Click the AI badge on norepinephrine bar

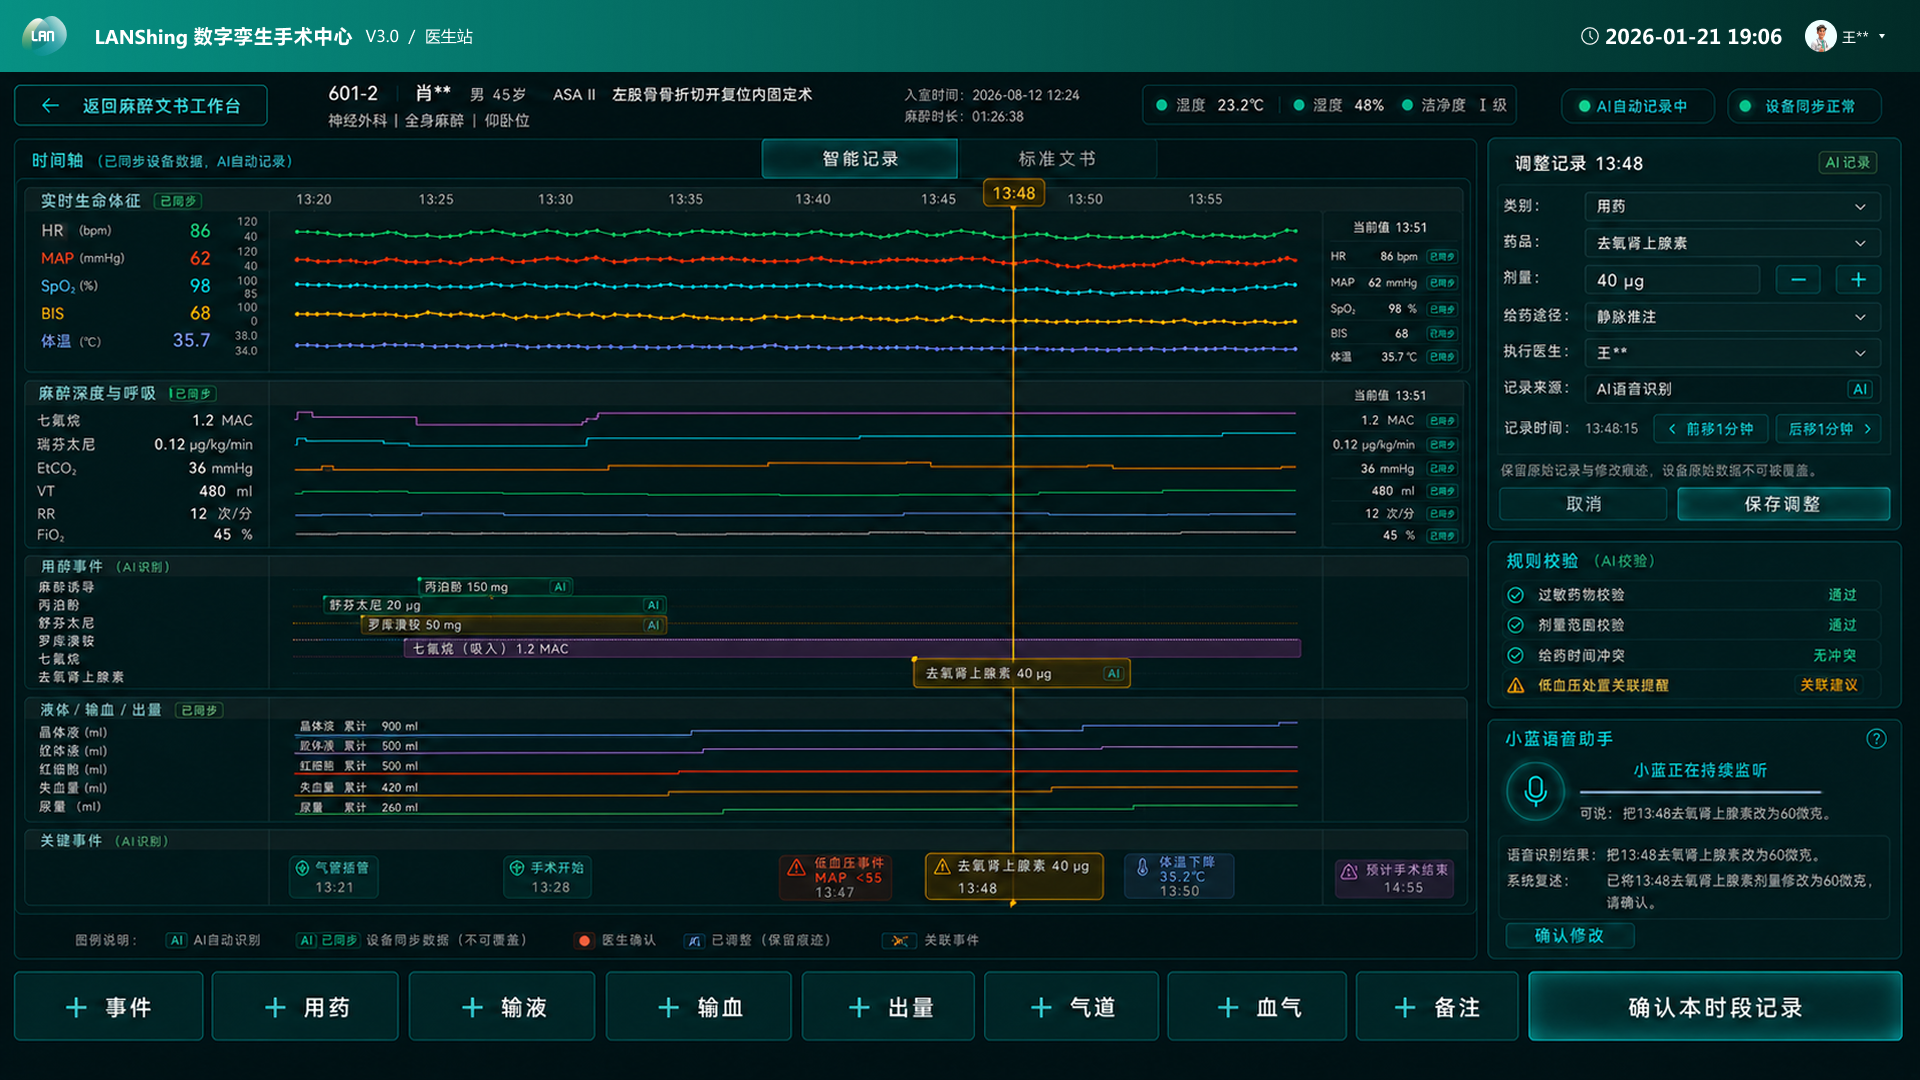[1113, 674]
